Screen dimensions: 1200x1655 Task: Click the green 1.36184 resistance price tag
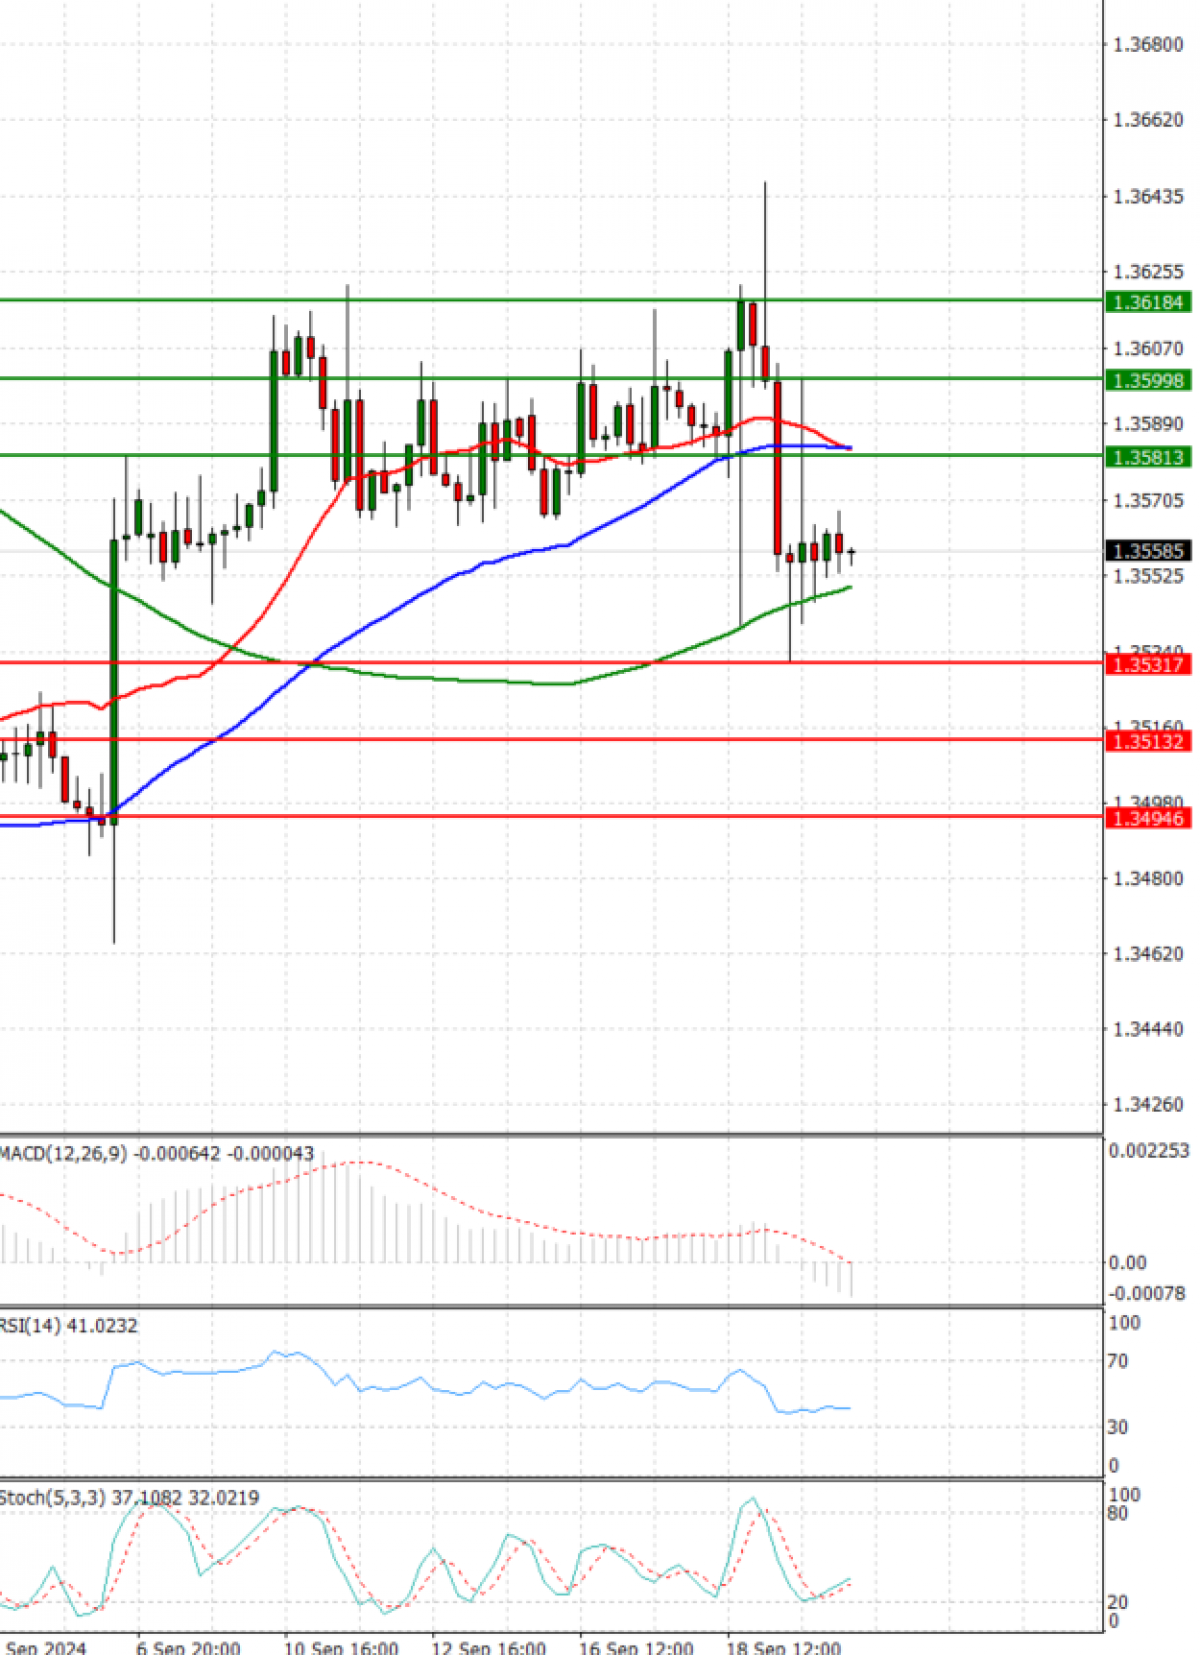pyautogui.click(x=1147, y=302)
